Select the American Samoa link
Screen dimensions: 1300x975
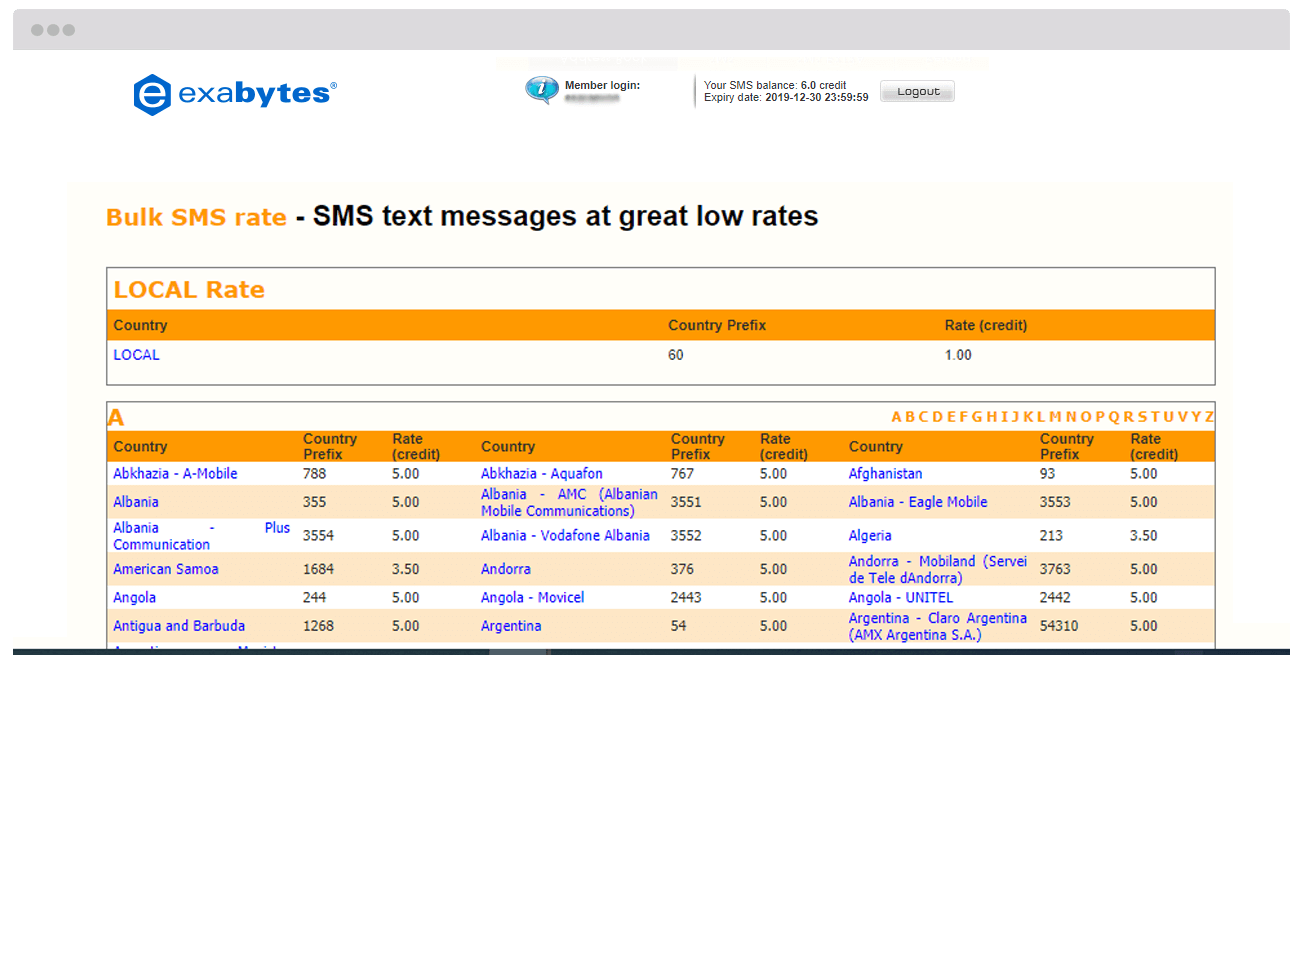(x=165, y=568)
